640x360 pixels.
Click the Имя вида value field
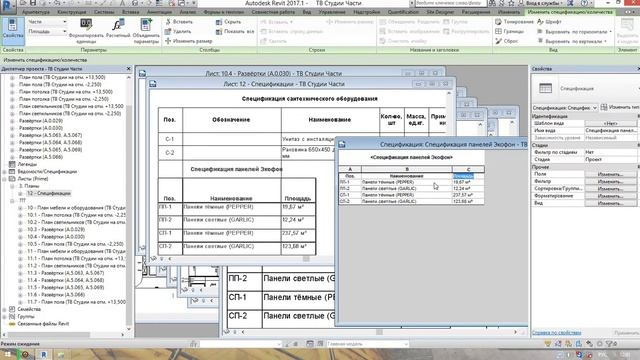(x=611, y=131)
